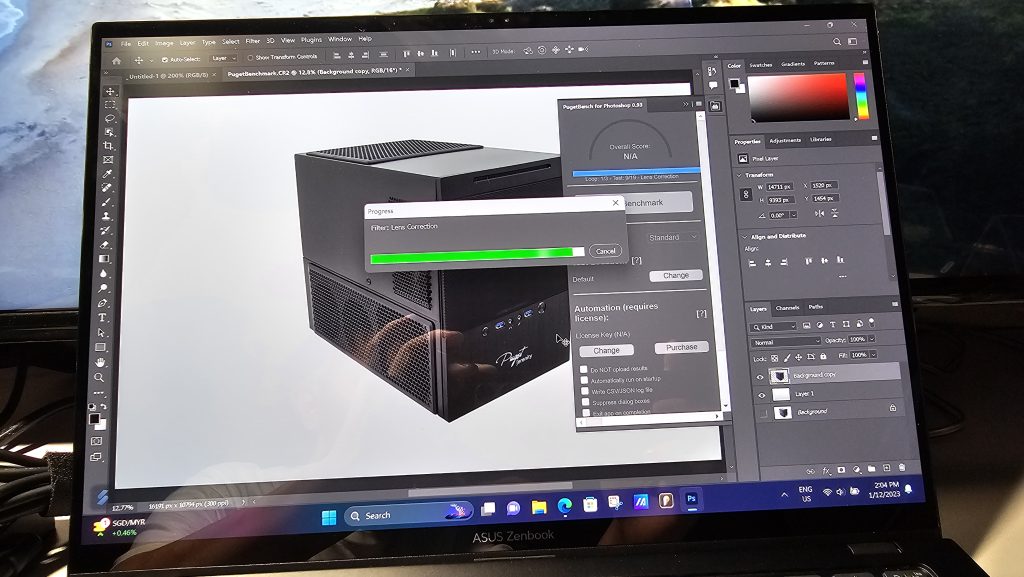Select the Eyedropper tool

[x=107, y=174]
